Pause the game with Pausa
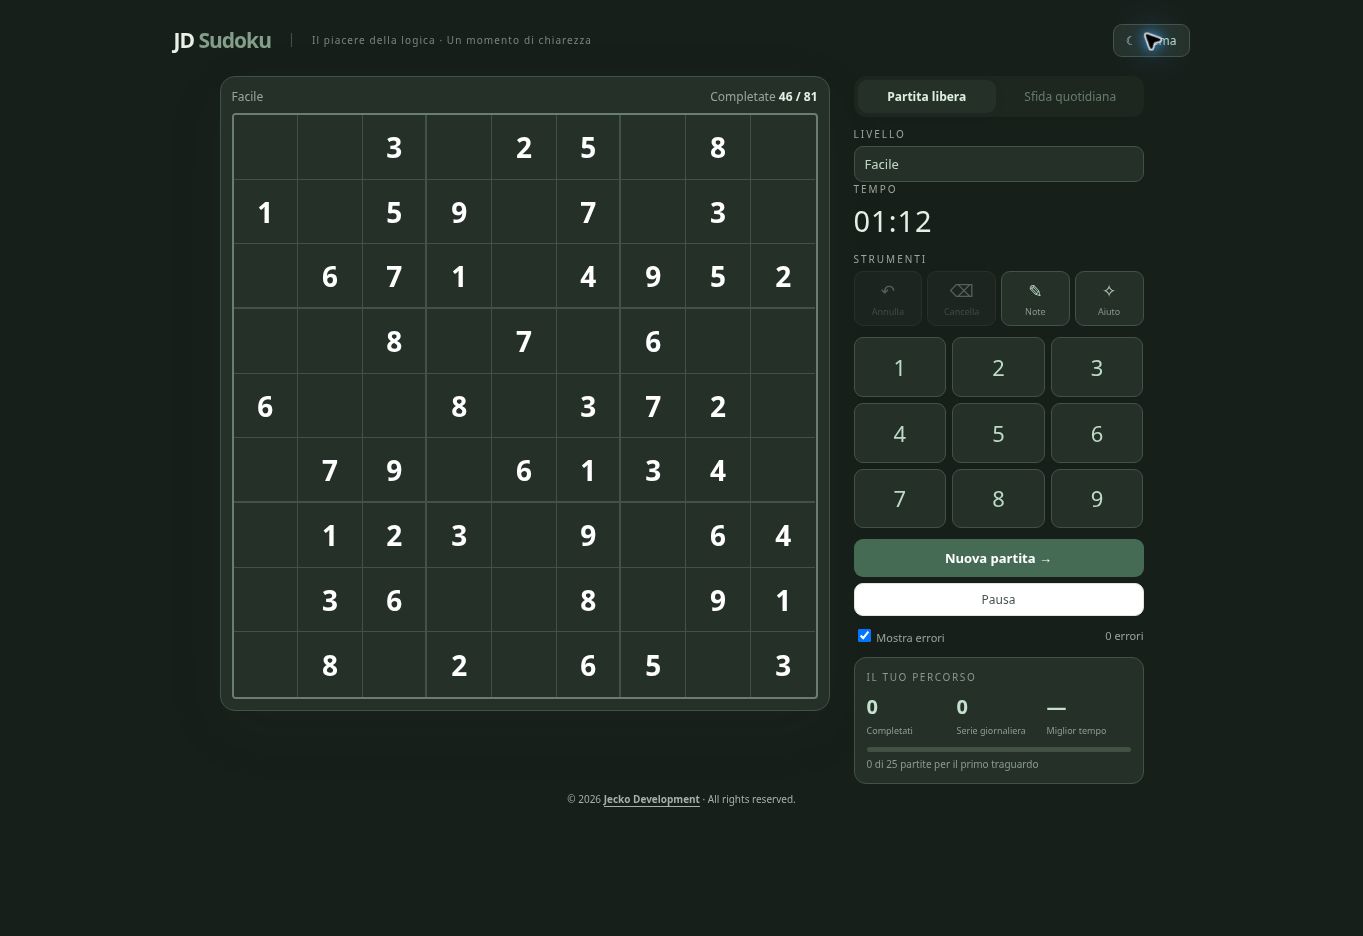 (998, 599)
